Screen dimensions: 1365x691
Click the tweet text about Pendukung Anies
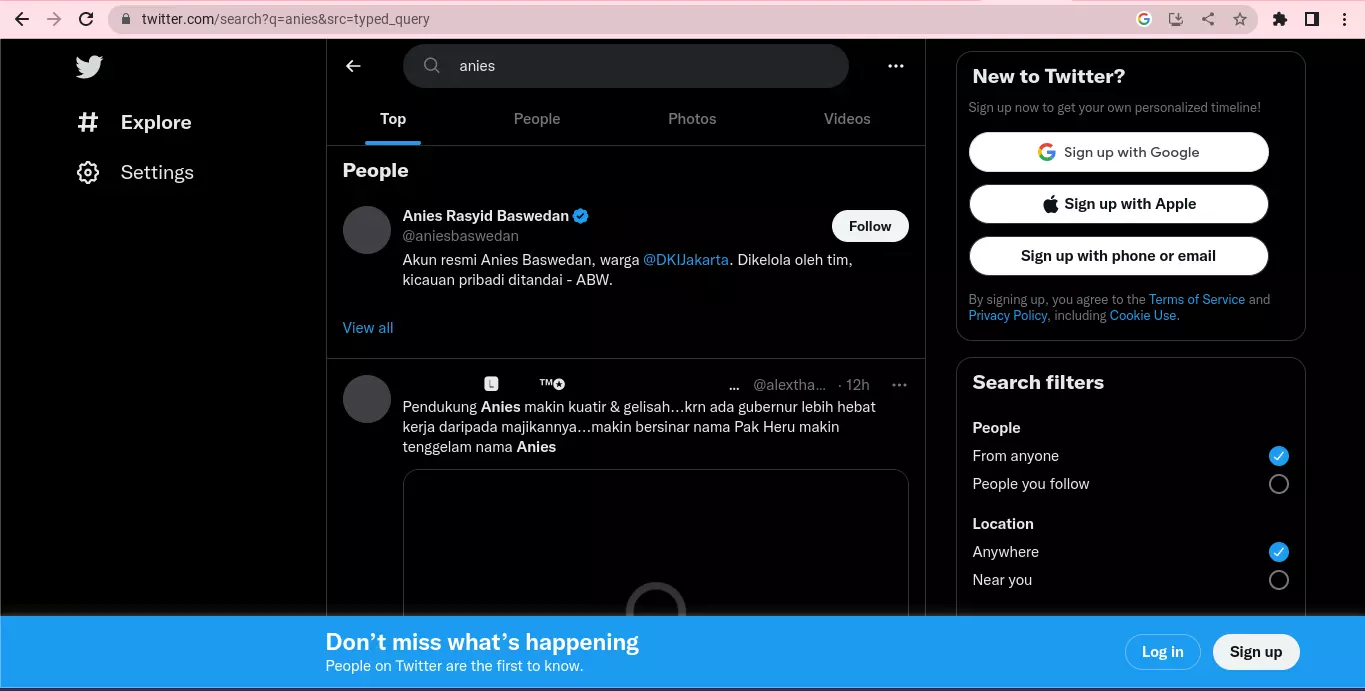pos(640,427)
